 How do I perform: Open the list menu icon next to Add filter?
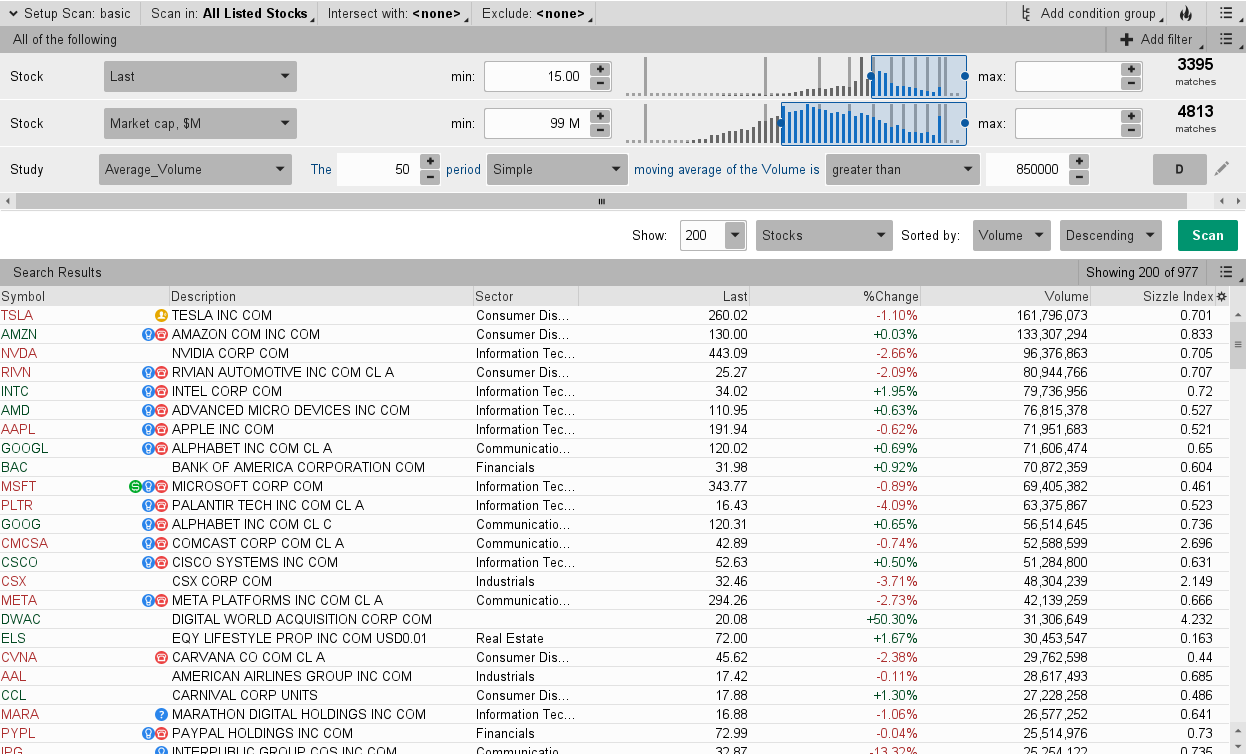point(1226,39)
